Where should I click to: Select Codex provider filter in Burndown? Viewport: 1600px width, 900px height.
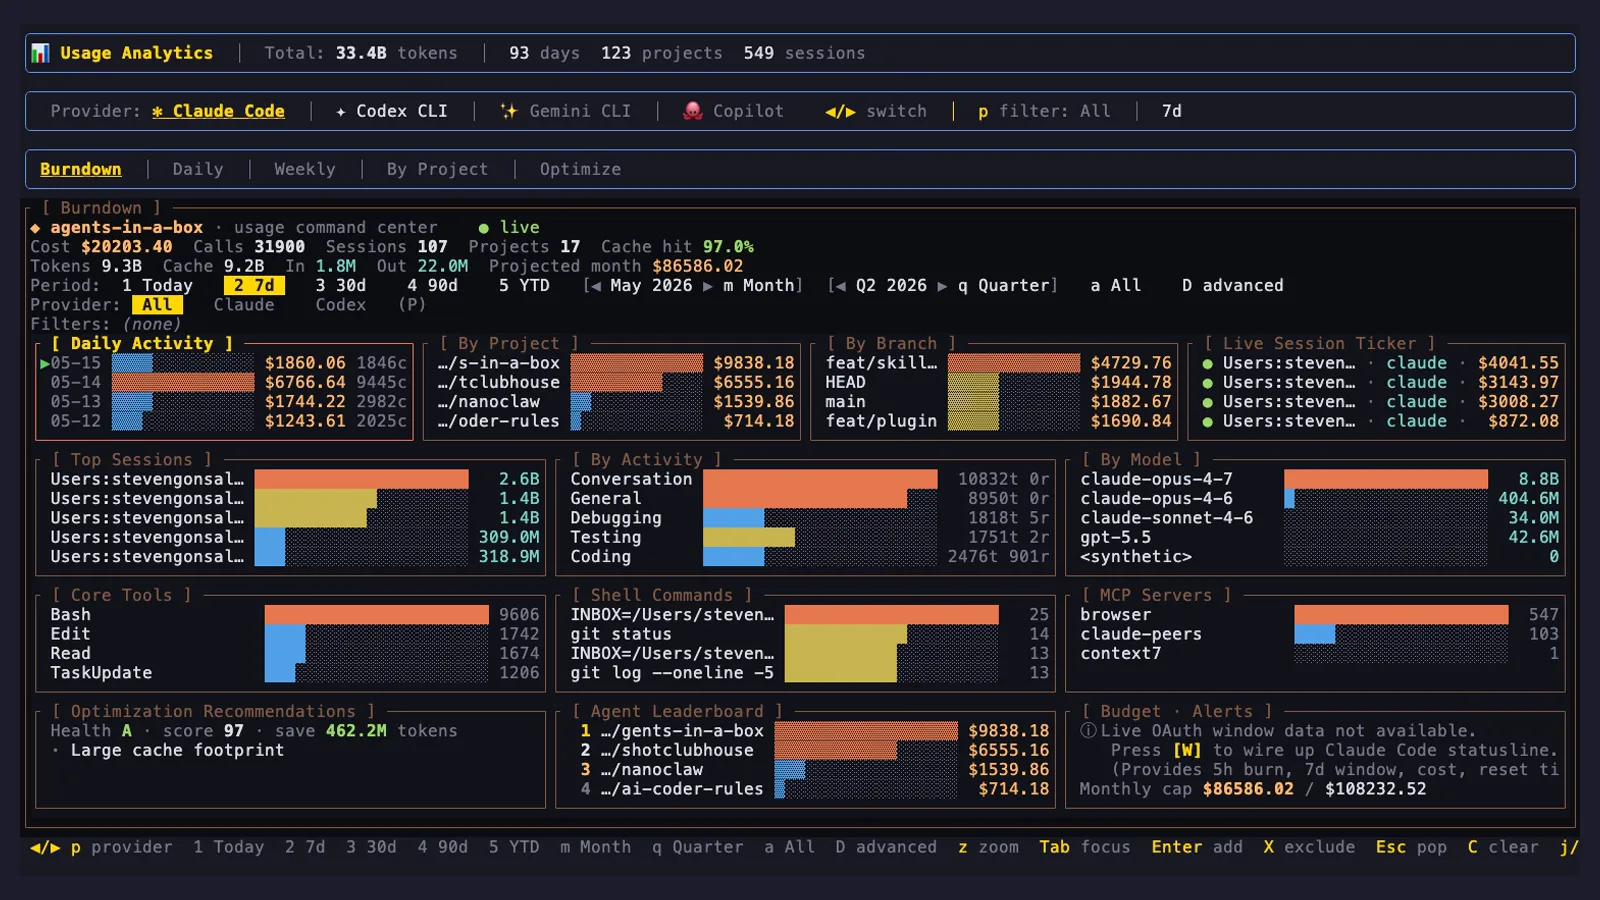tap(341, 305)
